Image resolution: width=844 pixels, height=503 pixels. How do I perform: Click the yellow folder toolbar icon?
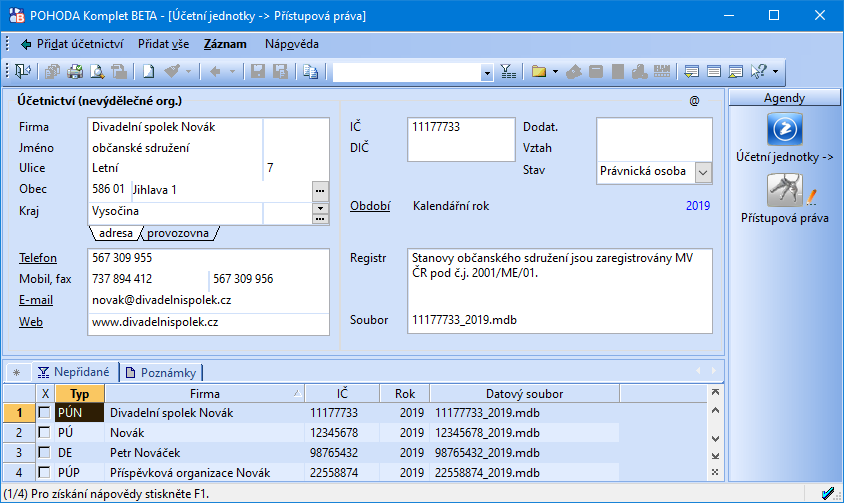(x=539, y=72)
